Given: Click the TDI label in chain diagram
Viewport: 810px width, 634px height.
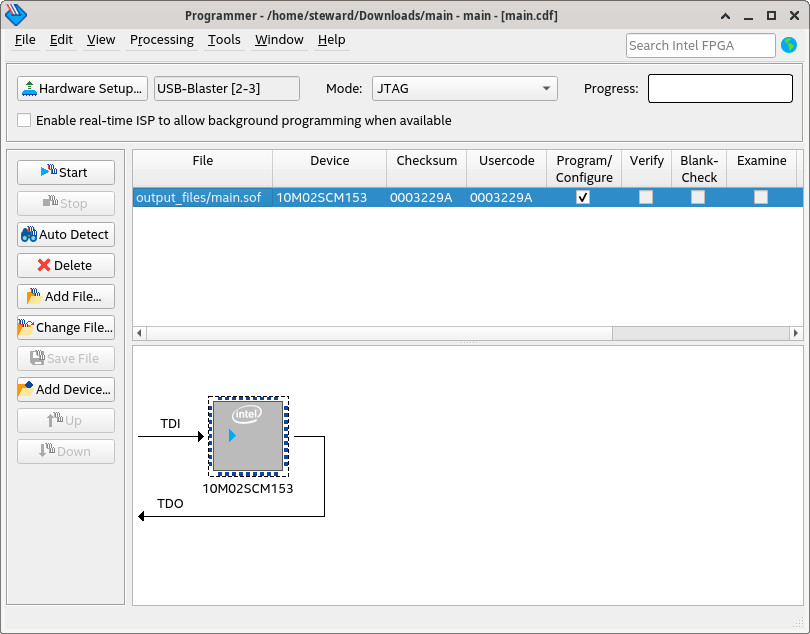Looking at the screenshot, I should click(170, 424).
